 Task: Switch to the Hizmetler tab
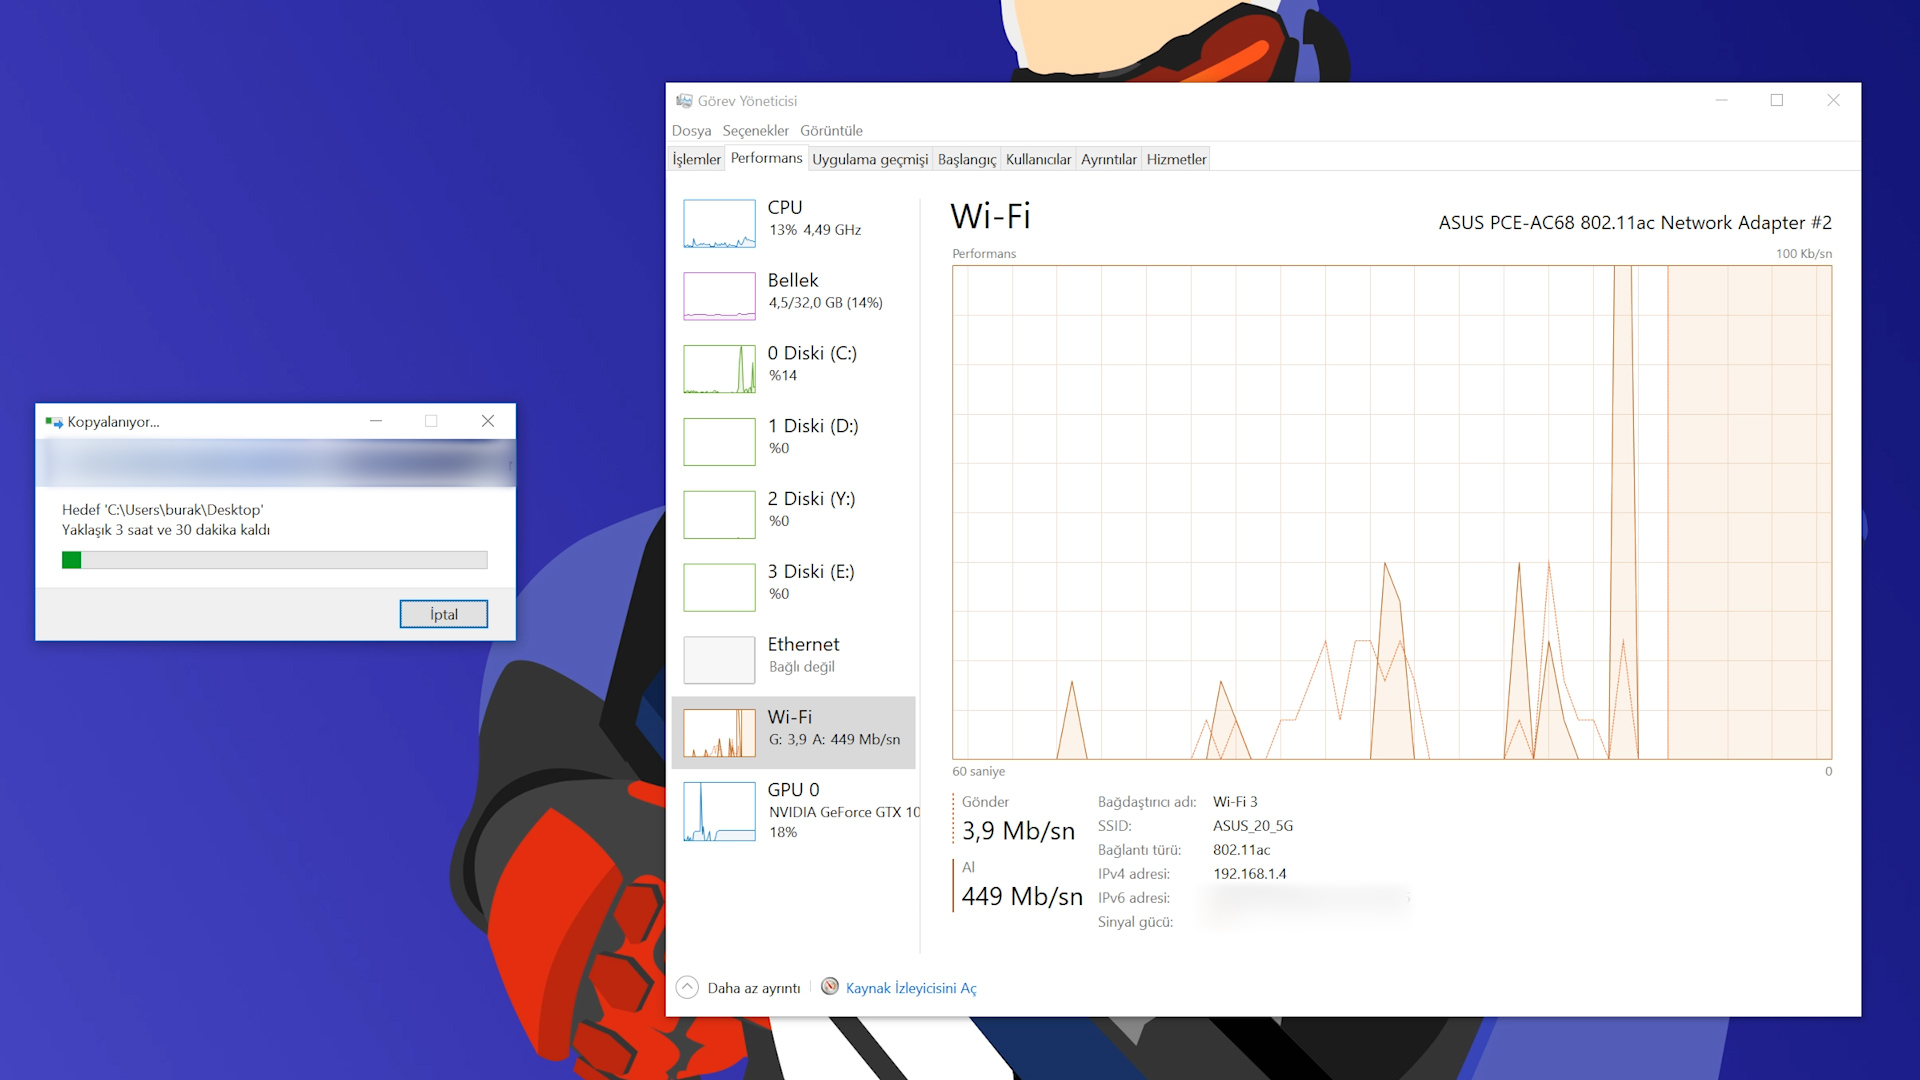tap(1176, 159)
